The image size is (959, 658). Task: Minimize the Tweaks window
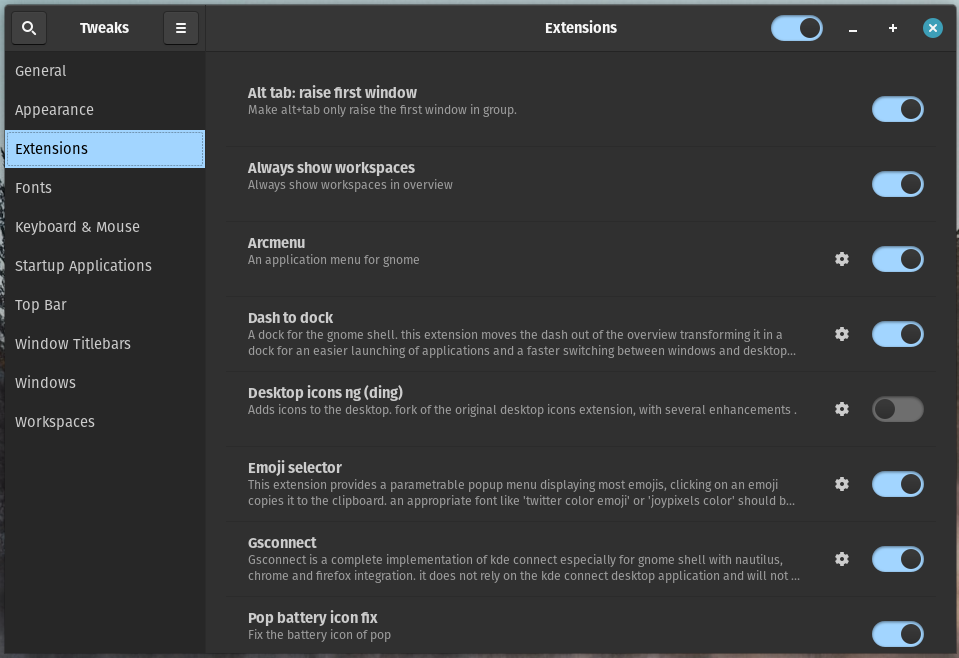853,28
